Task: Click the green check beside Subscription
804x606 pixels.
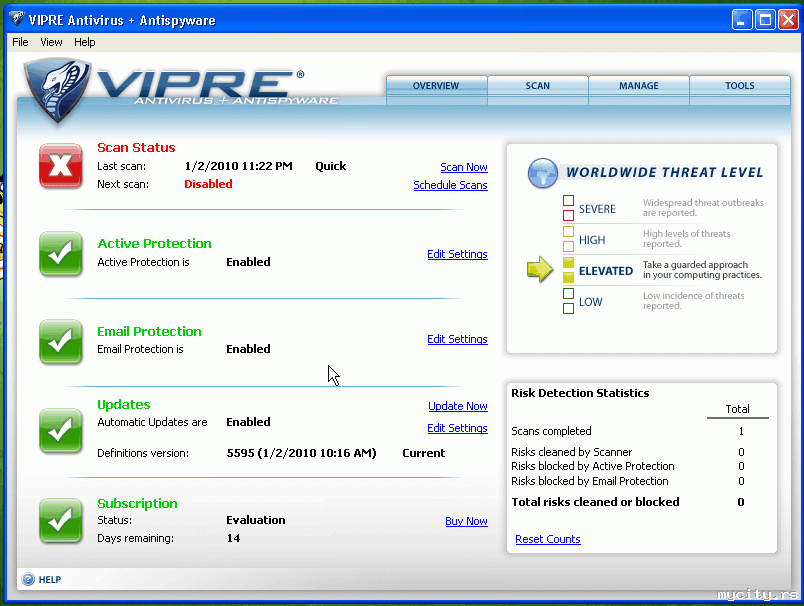Action: point(61,520)
